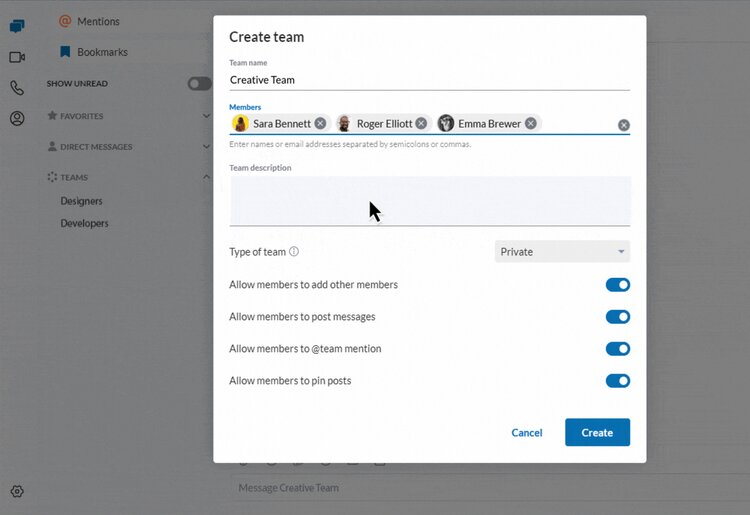This screenshot has height=515, width=750.
Task: Open the Video meetings icon
Action: 17,57
